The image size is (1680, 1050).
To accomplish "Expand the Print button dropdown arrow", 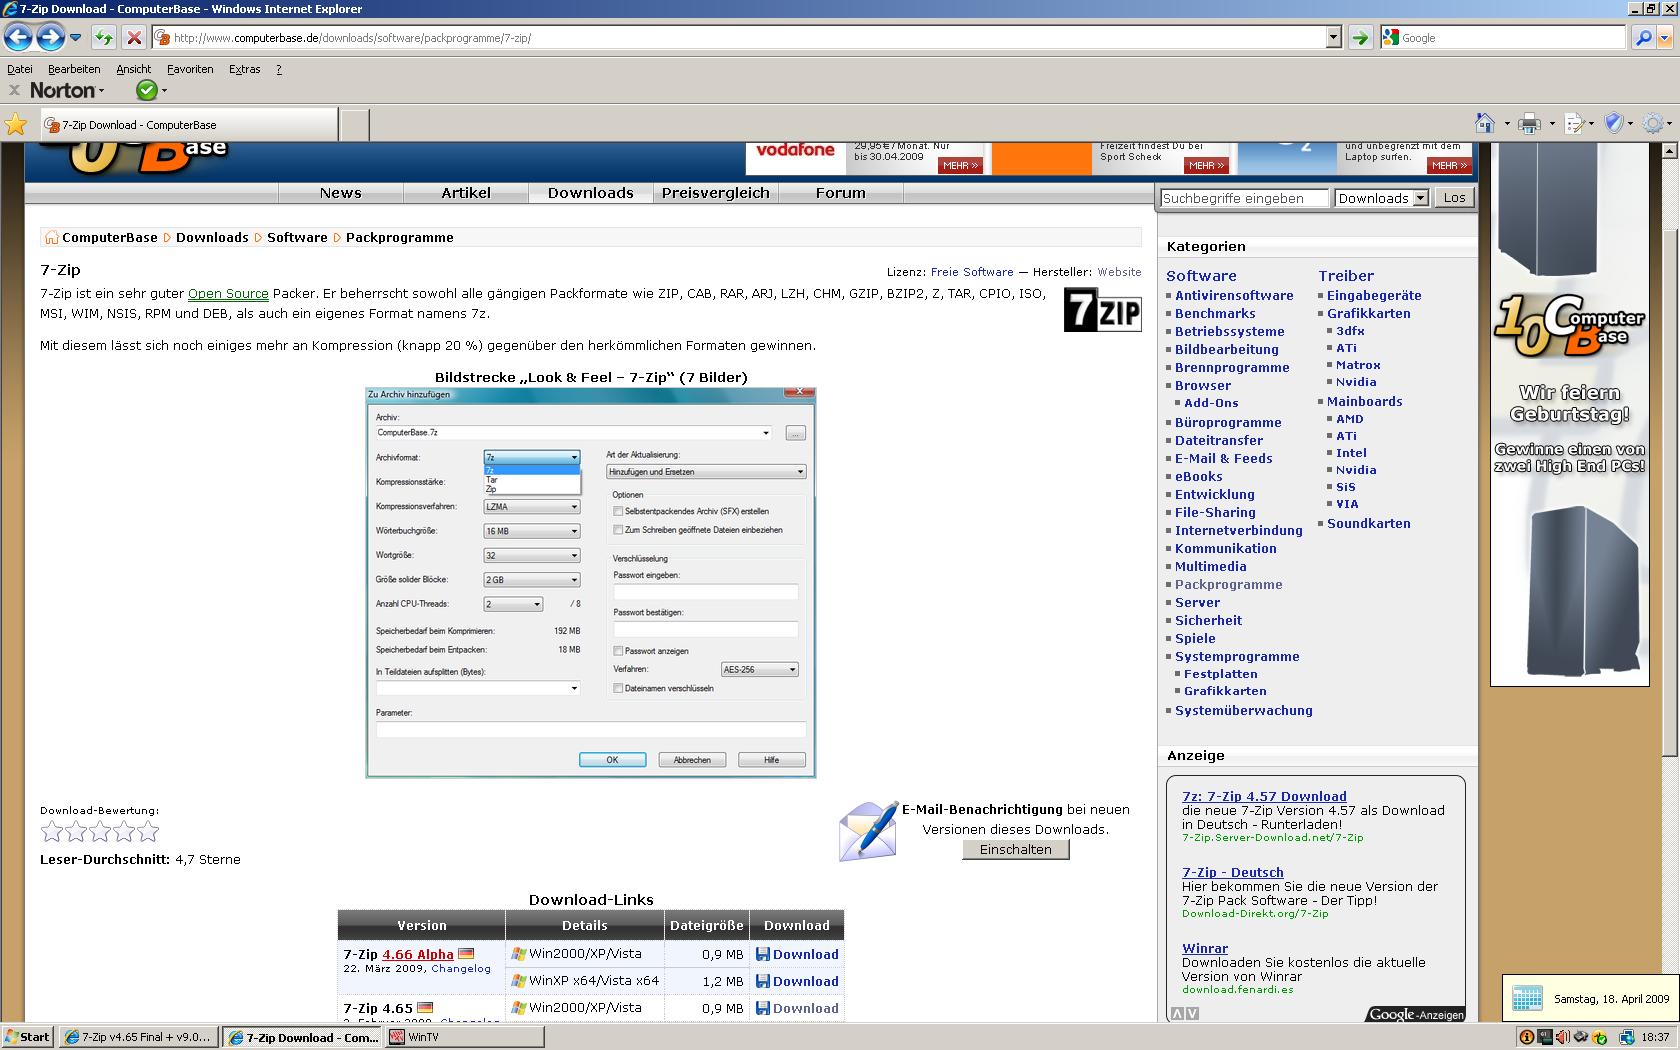I will coord(1552,124).
